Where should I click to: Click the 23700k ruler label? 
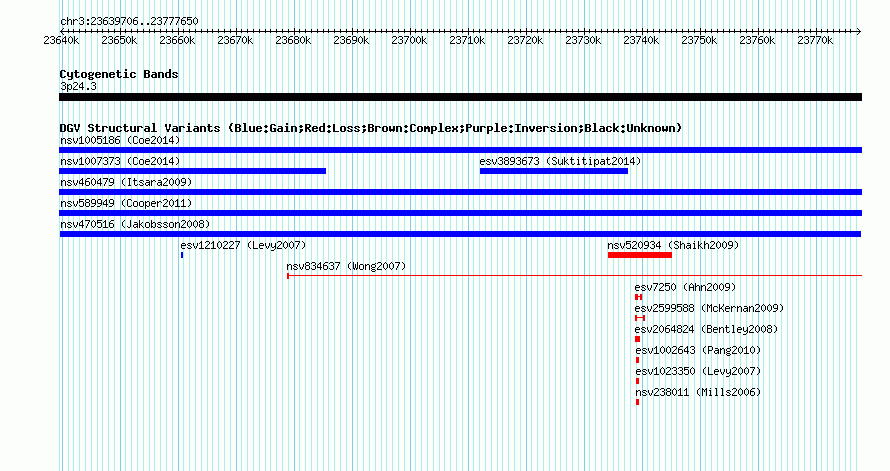pos(409,40)
